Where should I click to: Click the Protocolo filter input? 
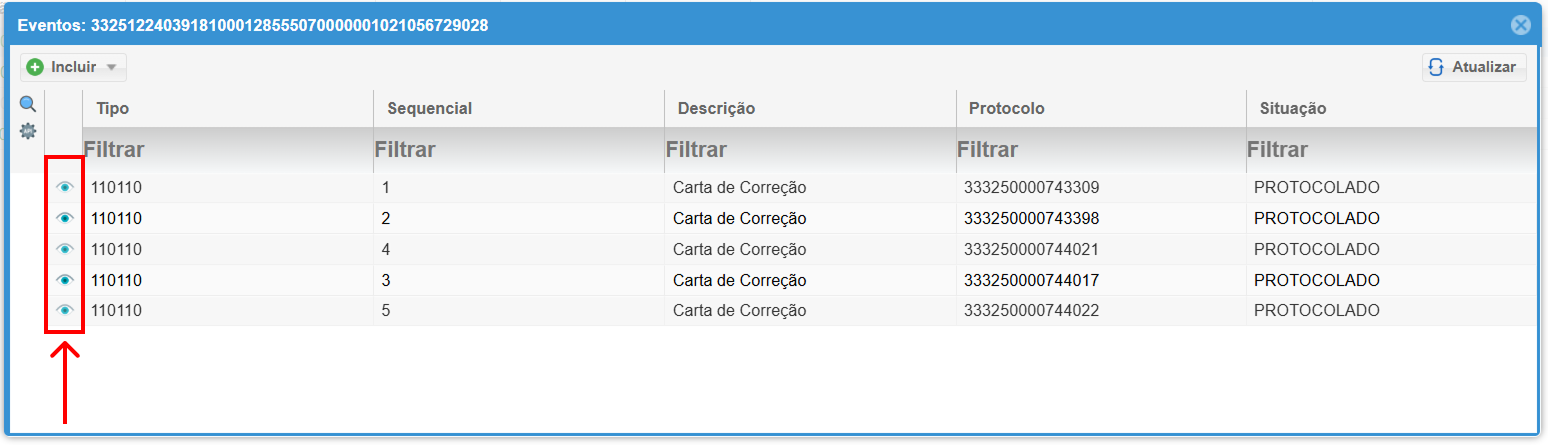tap(1100, 150)
